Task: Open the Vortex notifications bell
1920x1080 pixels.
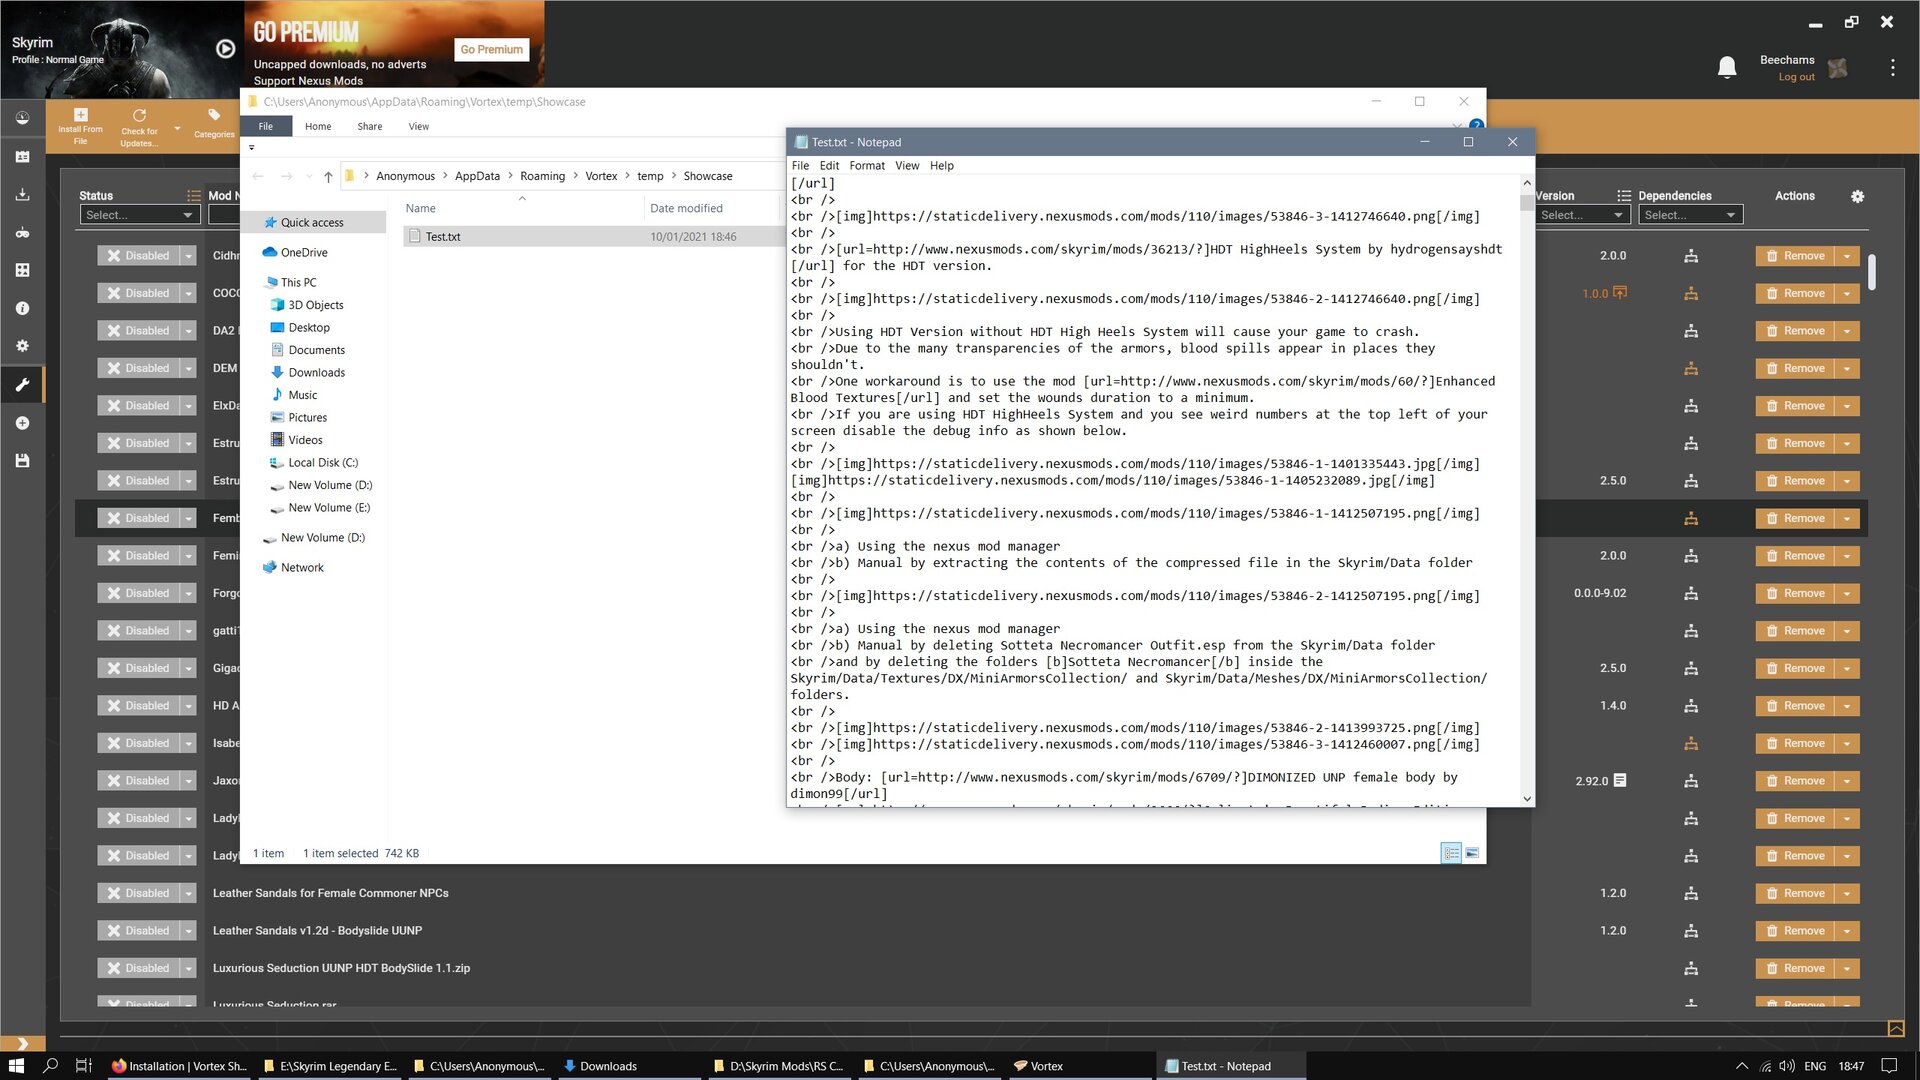Action: click(1727, 67)
